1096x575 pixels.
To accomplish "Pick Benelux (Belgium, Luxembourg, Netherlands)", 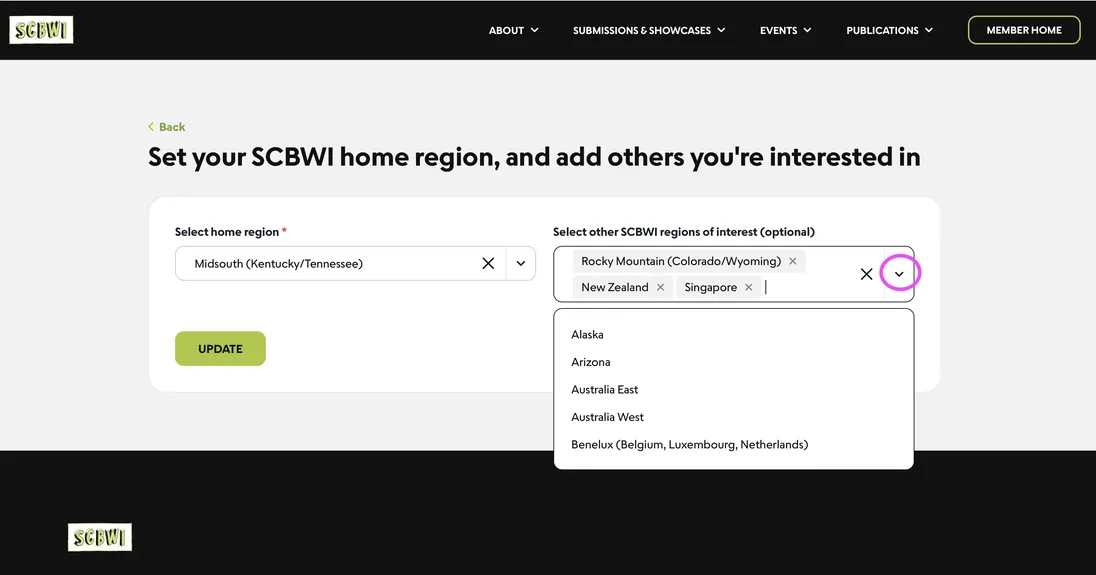I will 733,444.
